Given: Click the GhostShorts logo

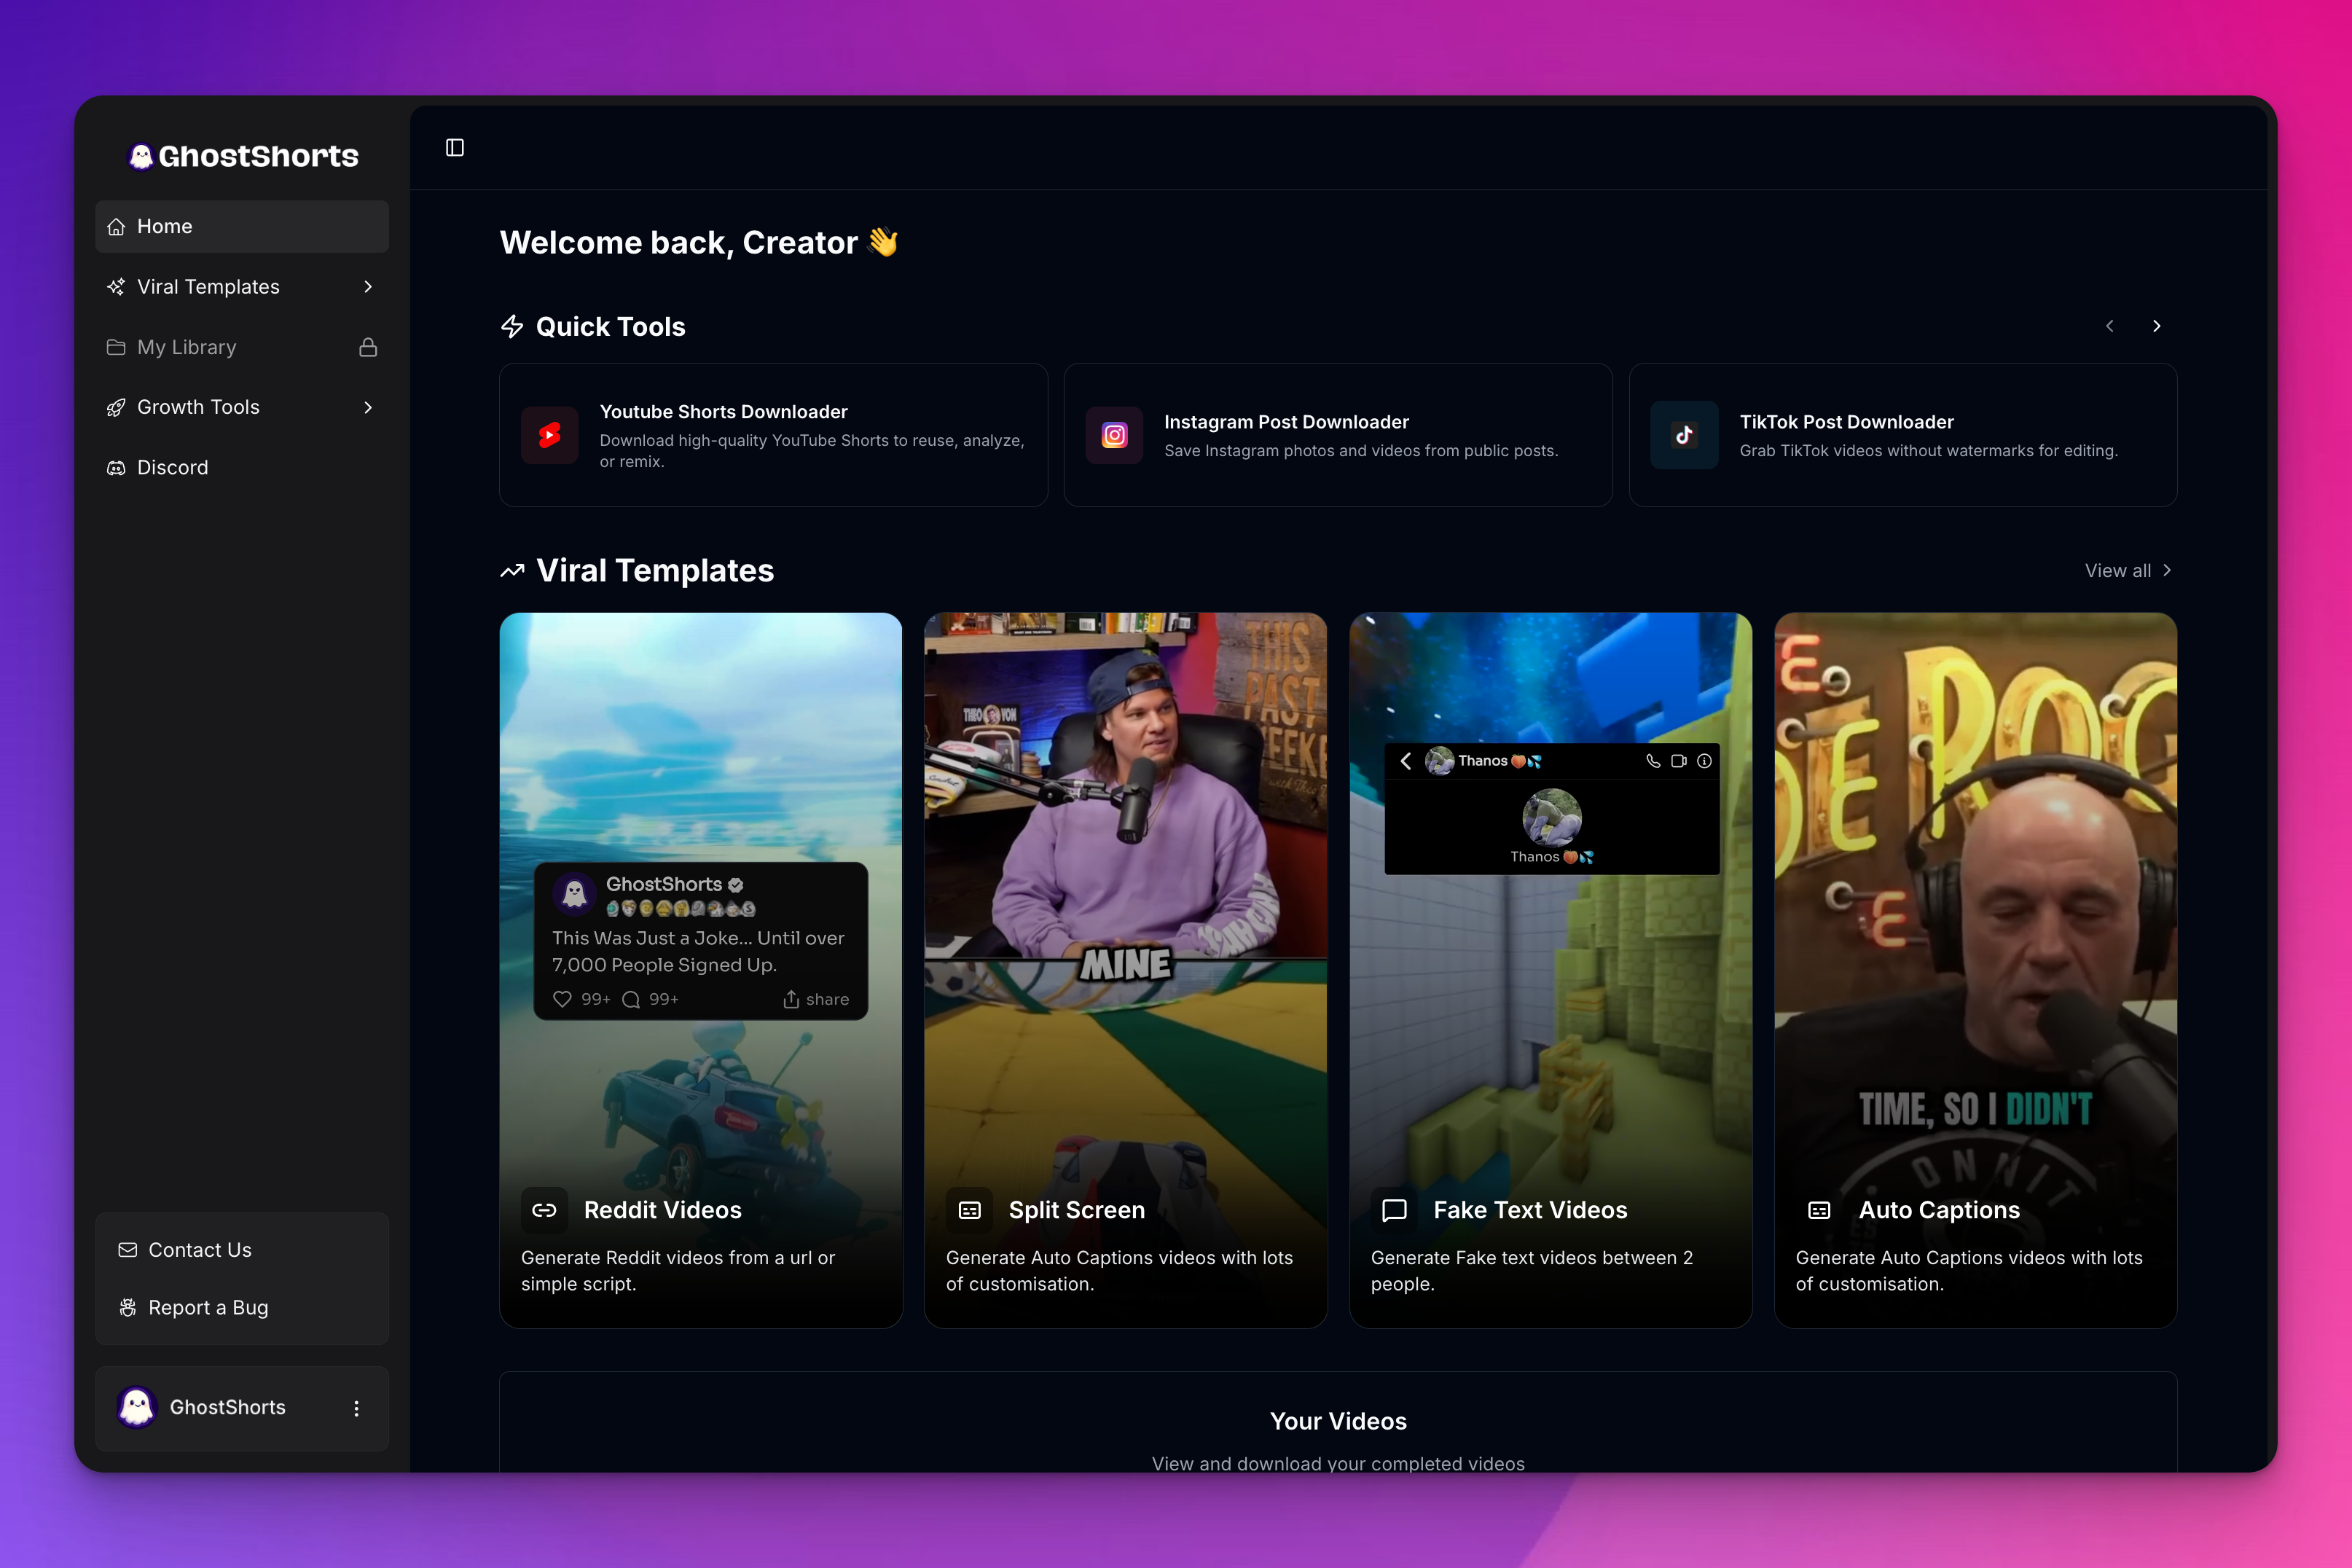Looking at the screenshot, I should click(243, 156).
